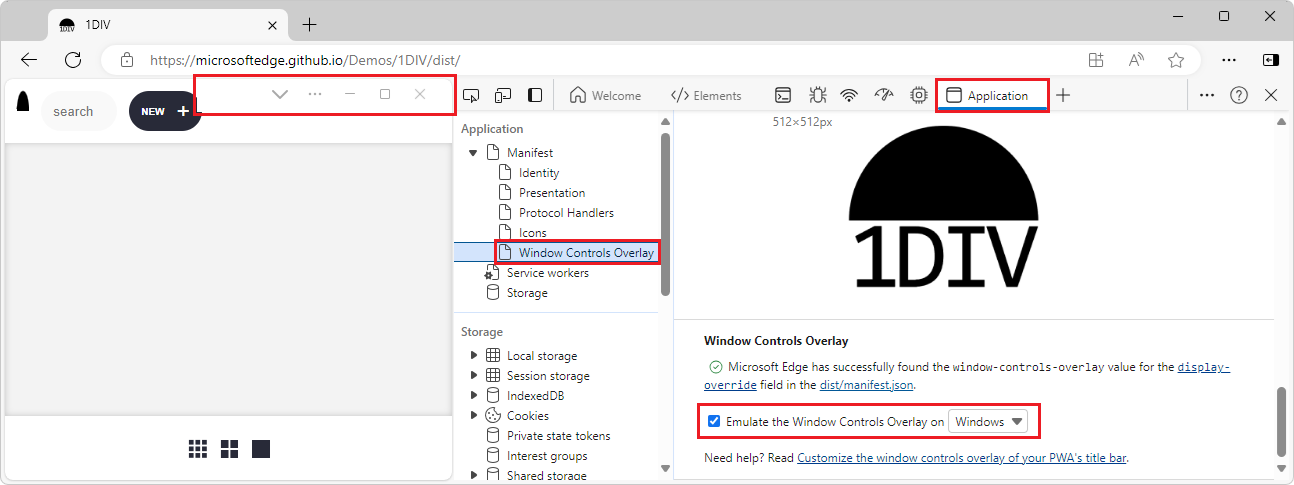
Task: Open the app available install icon in the address bar
Action: 1096,60
